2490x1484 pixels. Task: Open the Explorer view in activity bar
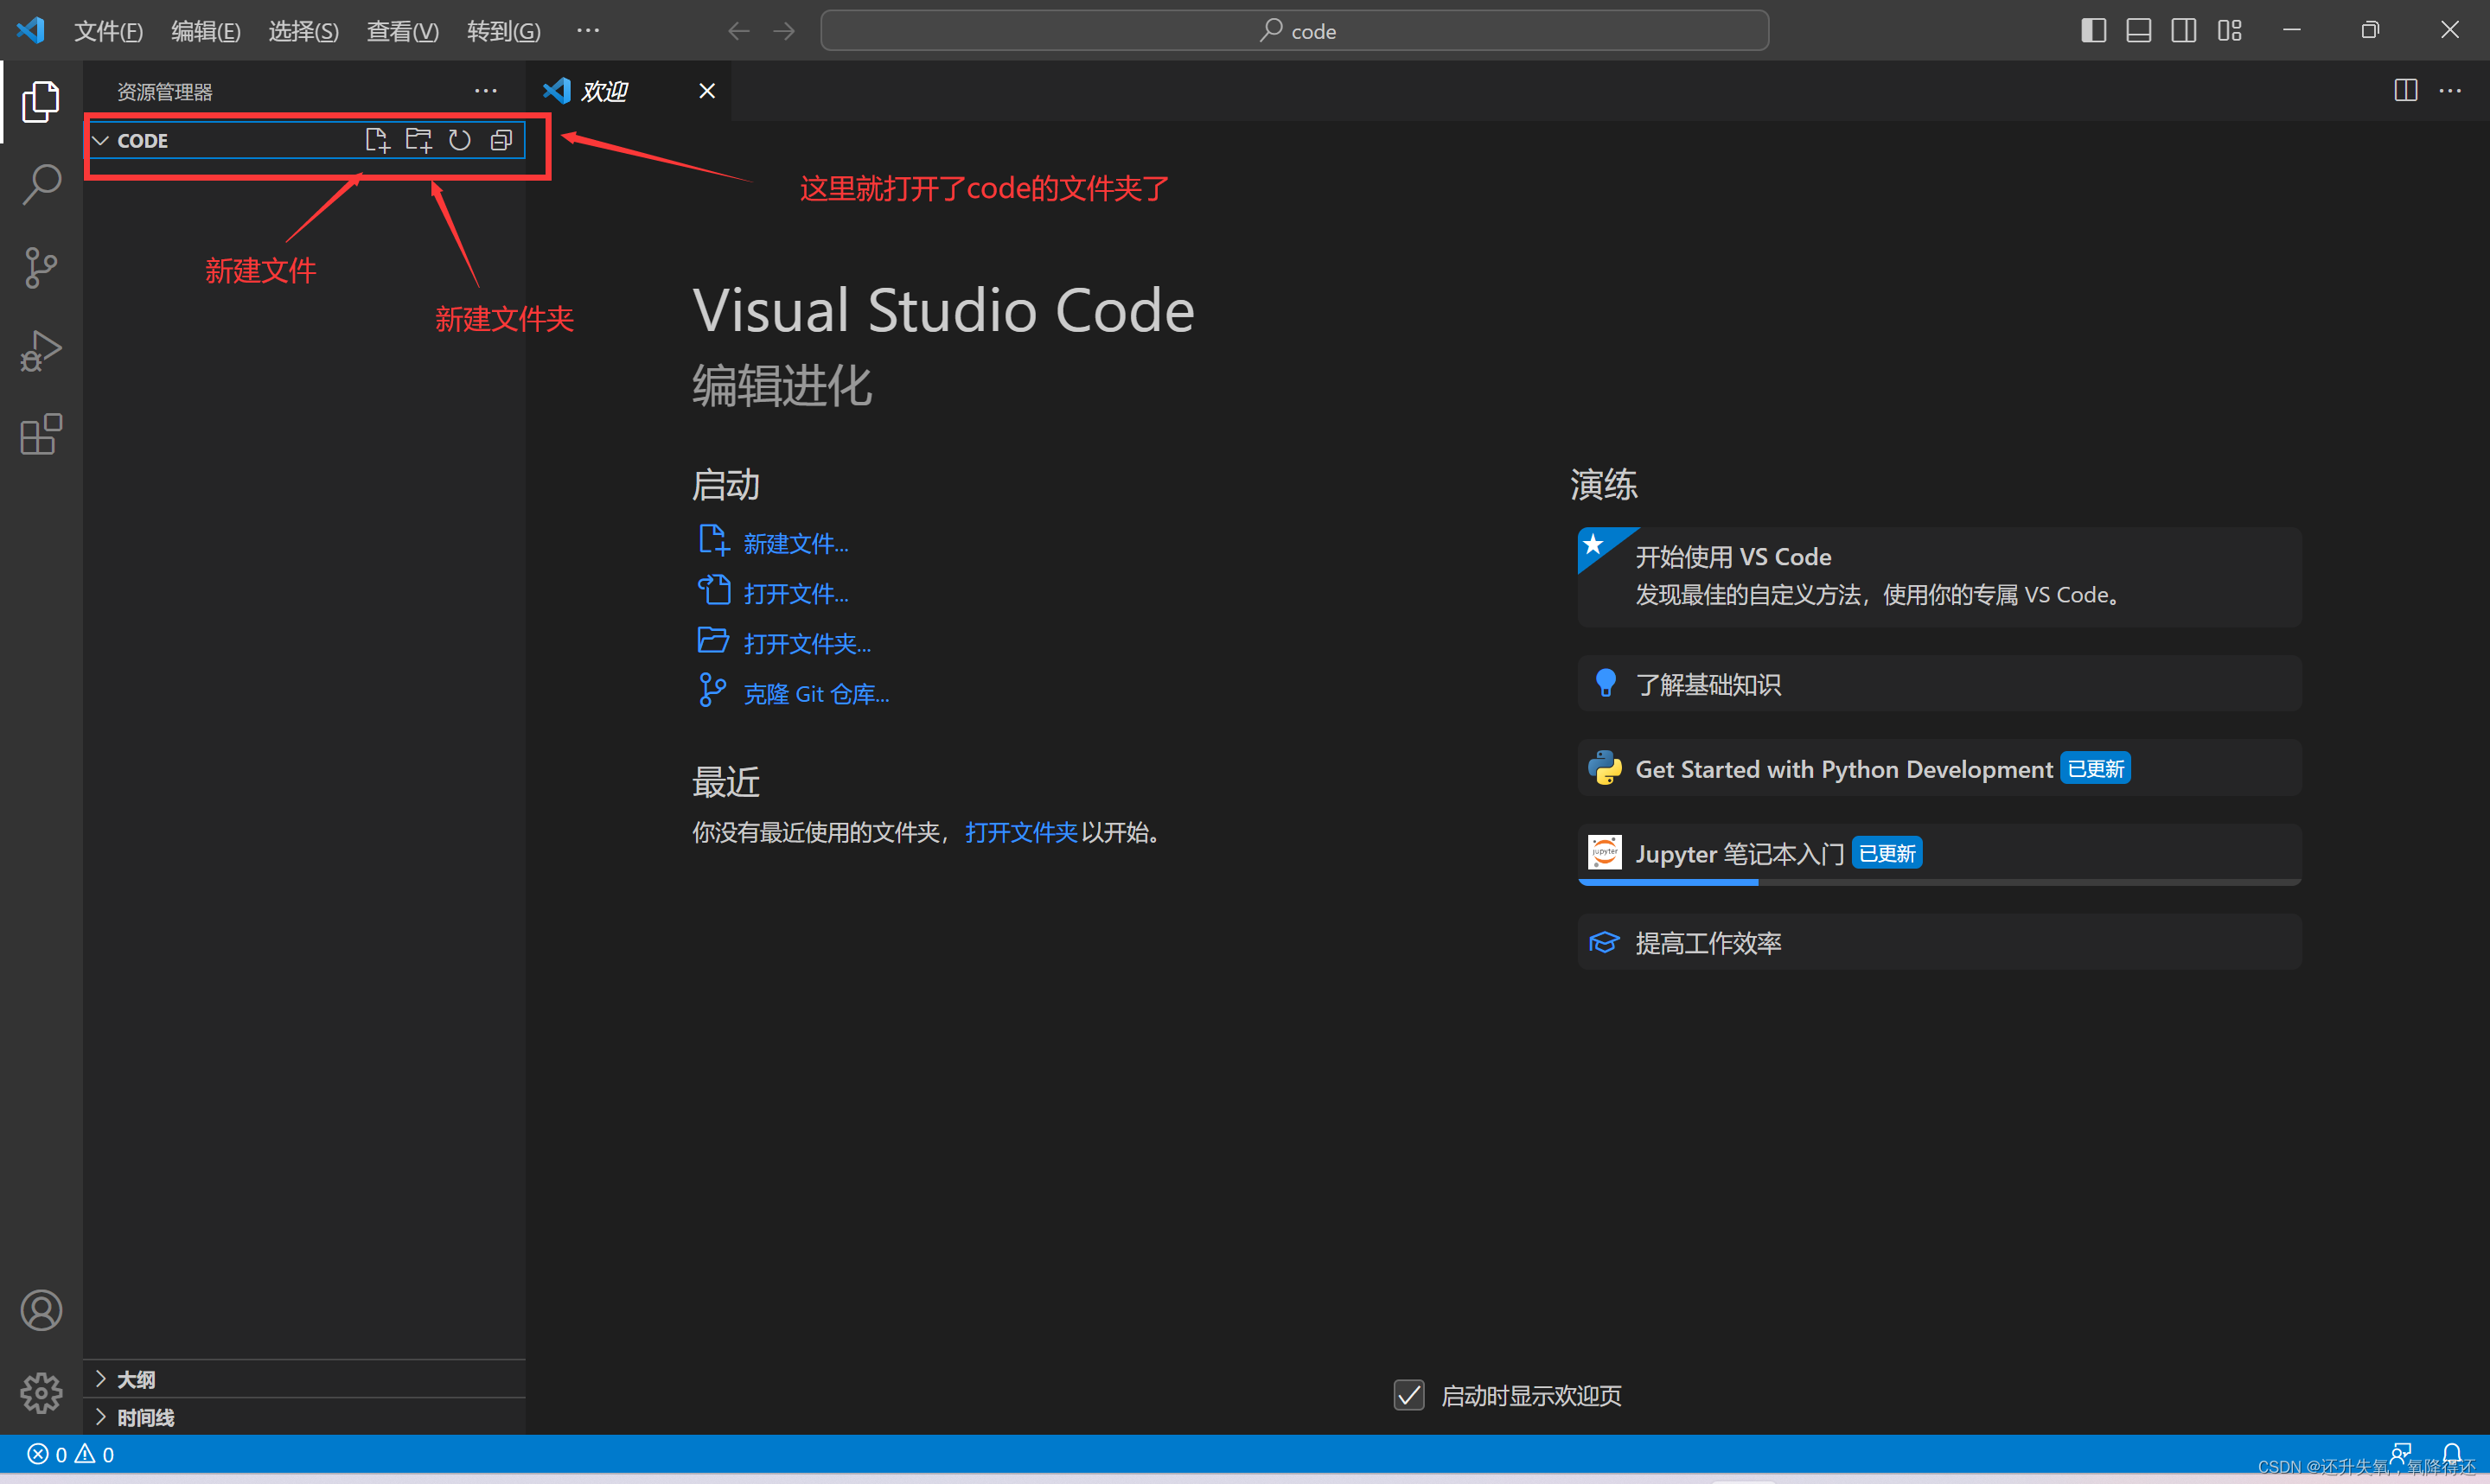[x=41, y=101]
